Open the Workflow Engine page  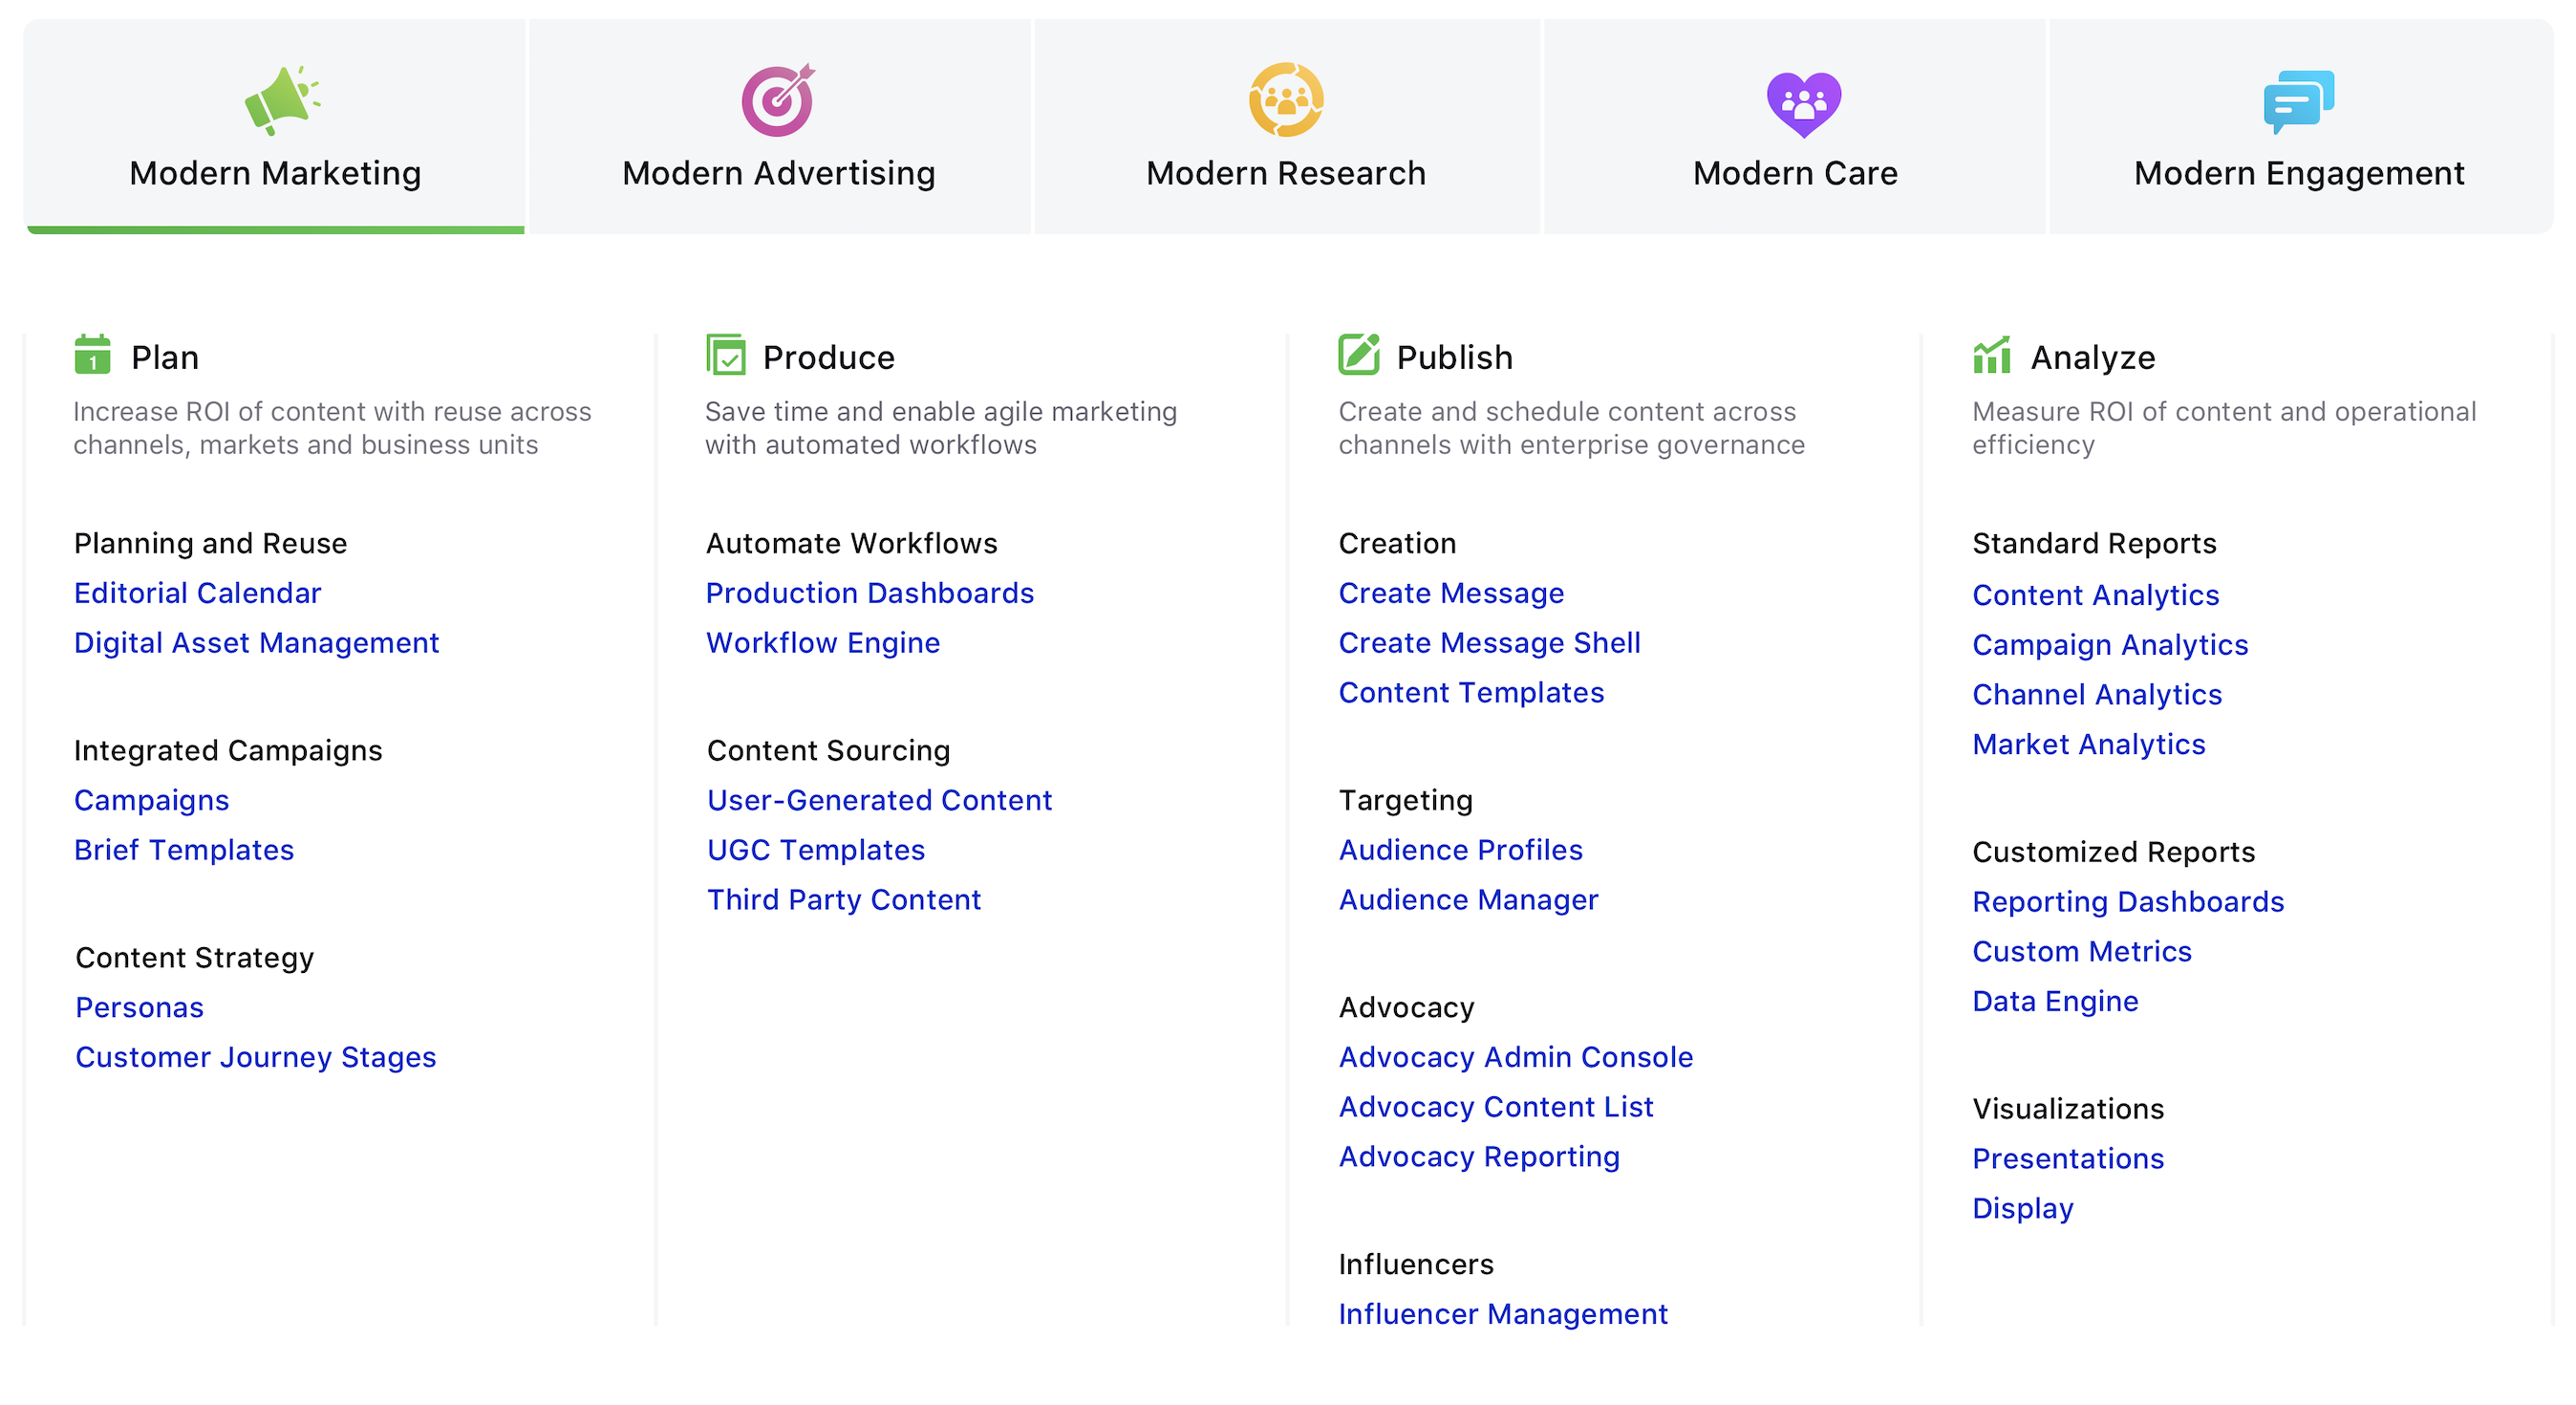[822, 642]
